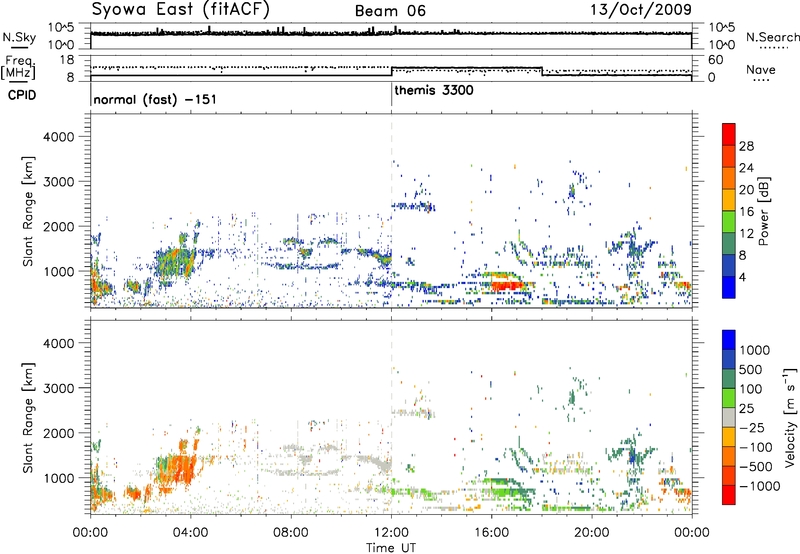Click the '-500' value on Velocity colorbar
Screen dimensions: 800x554
pos(756,466)
